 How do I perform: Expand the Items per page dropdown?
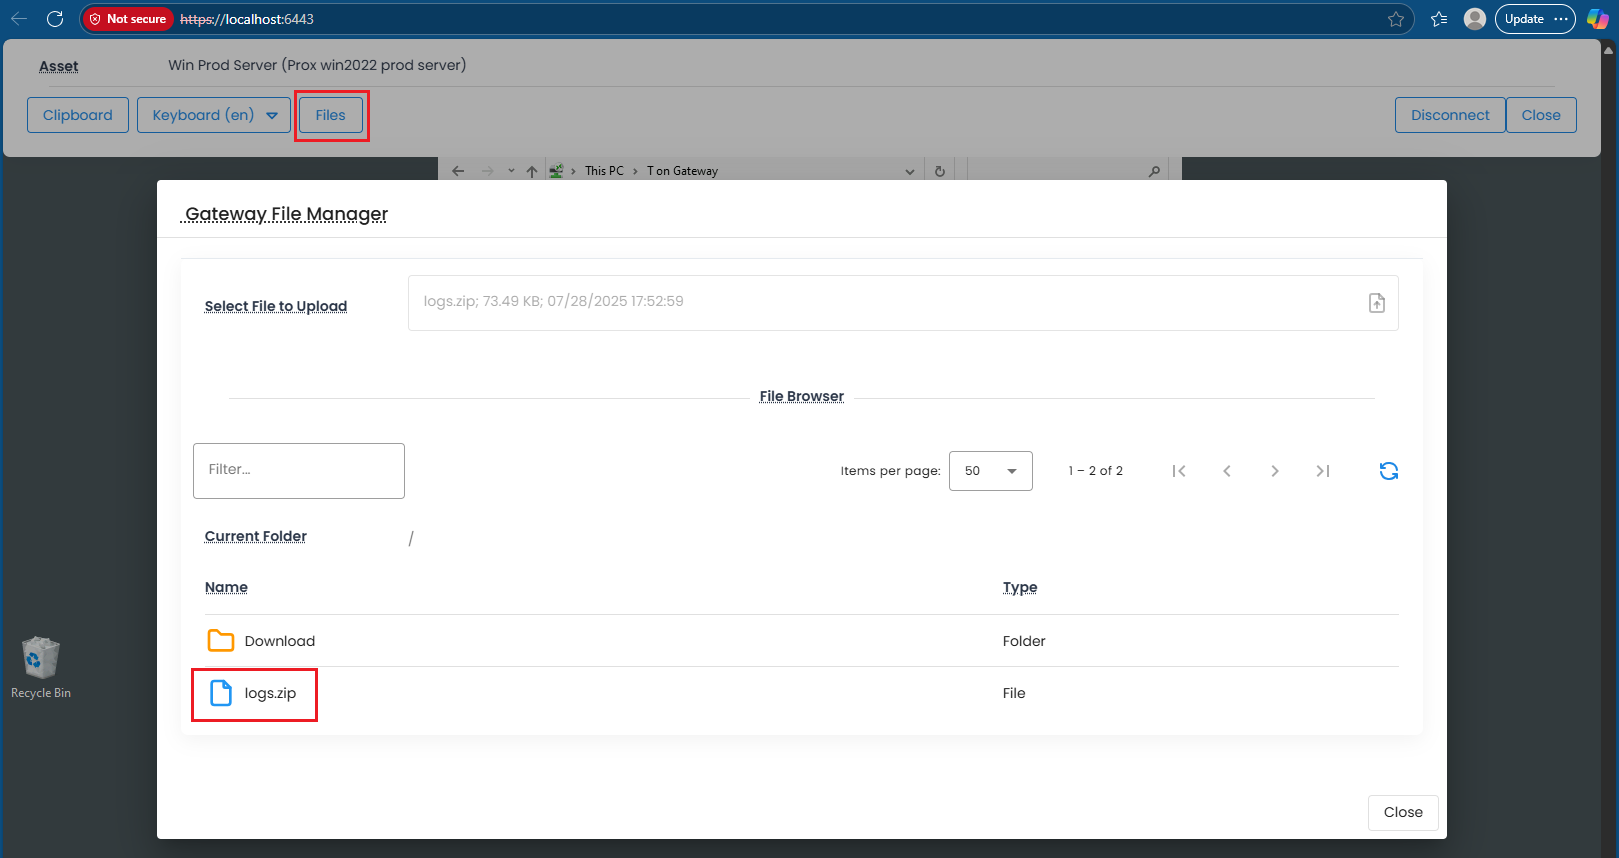(x=990, y=471)
